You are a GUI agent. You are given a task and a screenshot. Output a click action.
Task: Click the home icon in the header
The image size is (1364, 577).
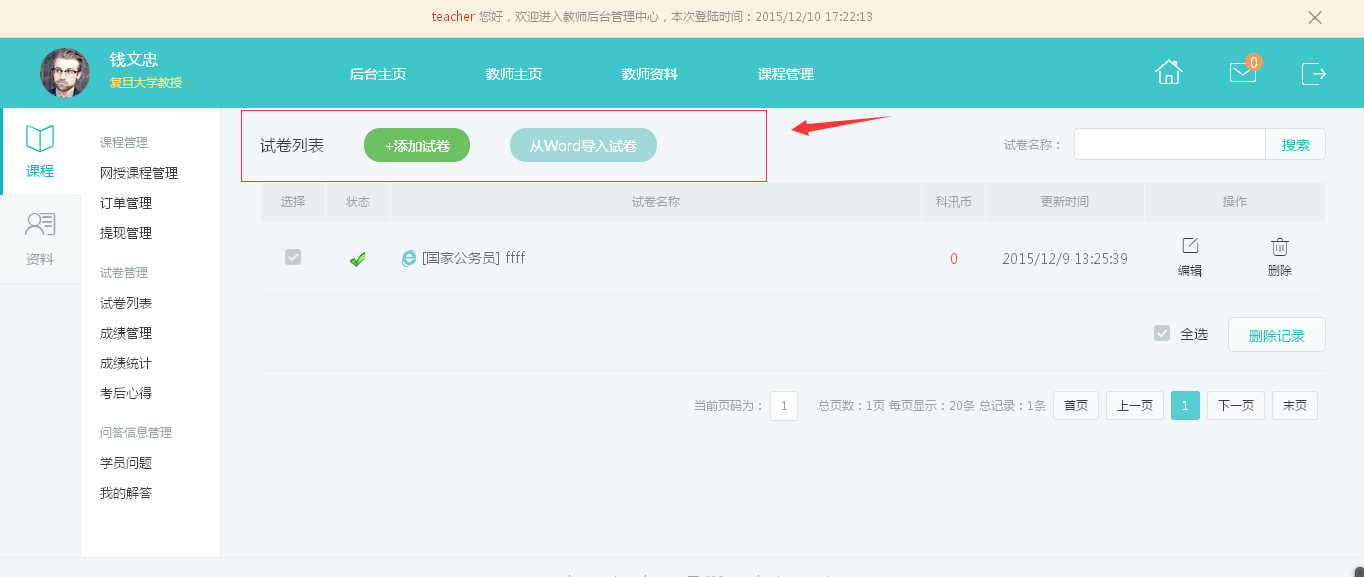tap(1167, 72)
